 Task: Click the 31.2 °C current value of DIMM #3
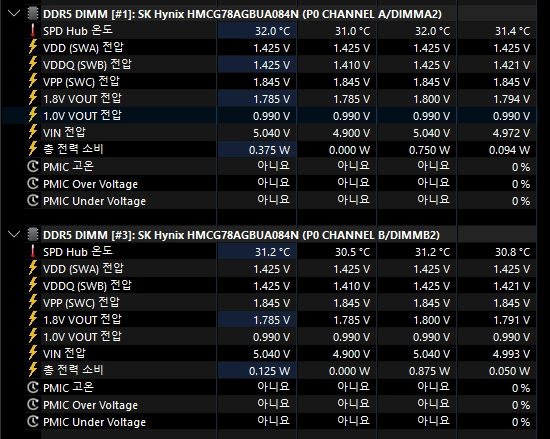click(x=273, y=252)
